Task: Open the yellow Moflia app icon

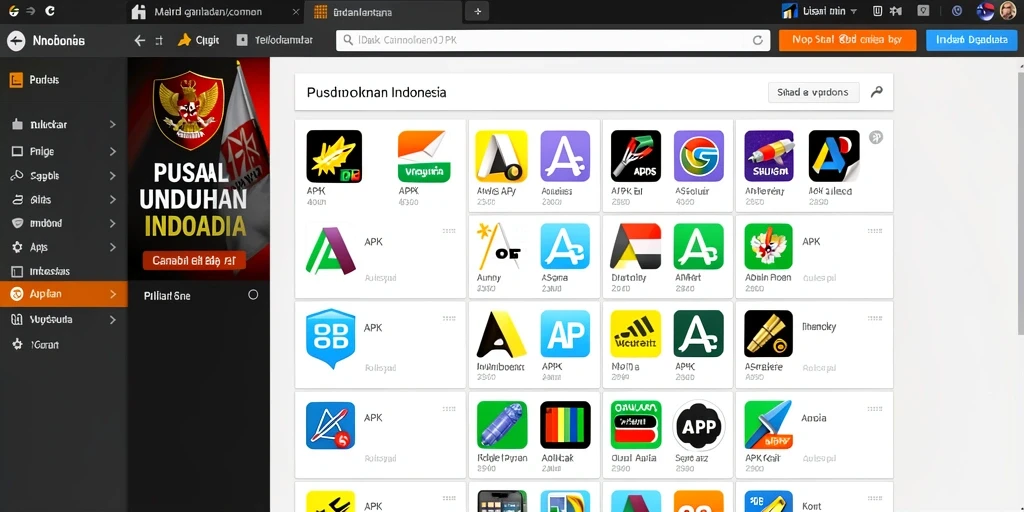Action: [x=635, y=334]
